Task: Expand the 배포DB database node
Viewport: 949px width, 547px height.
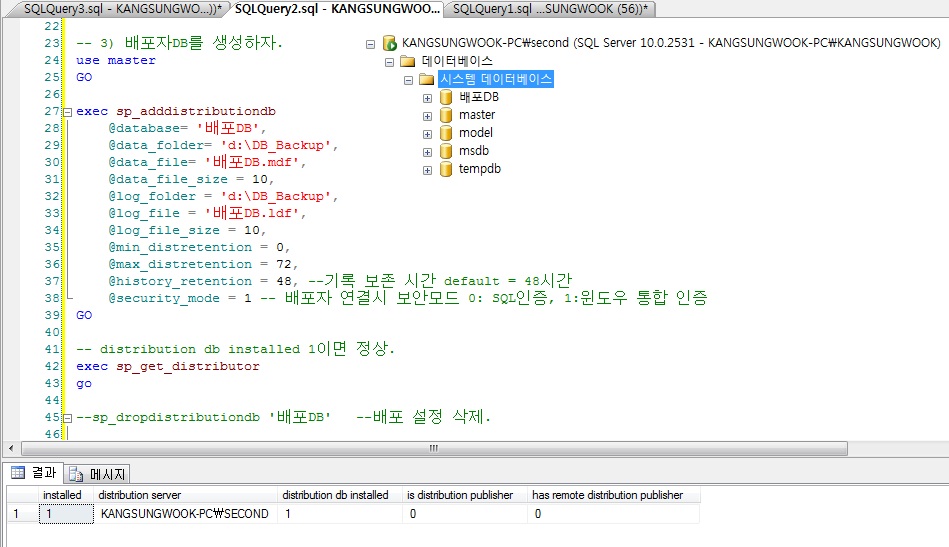Action: point(427,98)
